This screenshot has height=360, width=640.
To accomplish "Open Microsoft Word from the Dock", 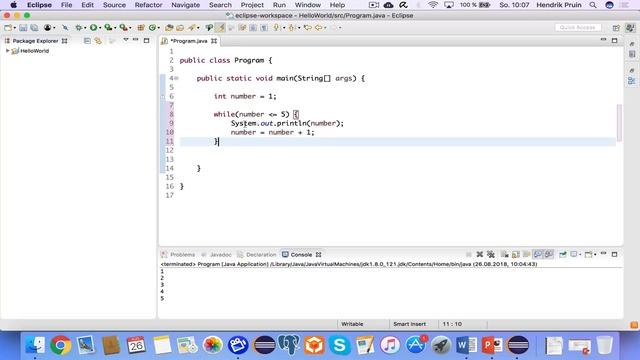I will (467, 345).
